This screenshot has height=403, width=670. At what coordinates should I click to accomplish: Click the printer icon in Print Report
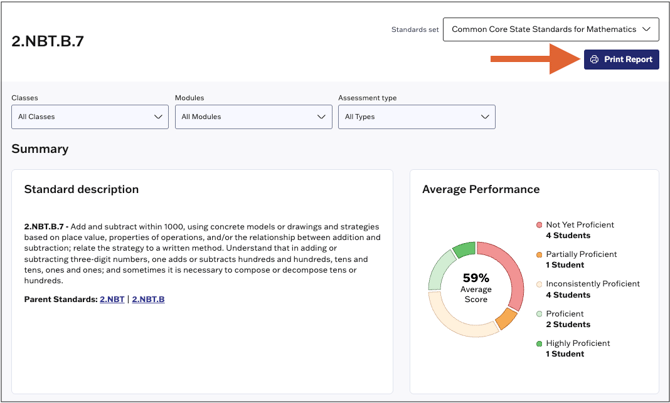594,59
